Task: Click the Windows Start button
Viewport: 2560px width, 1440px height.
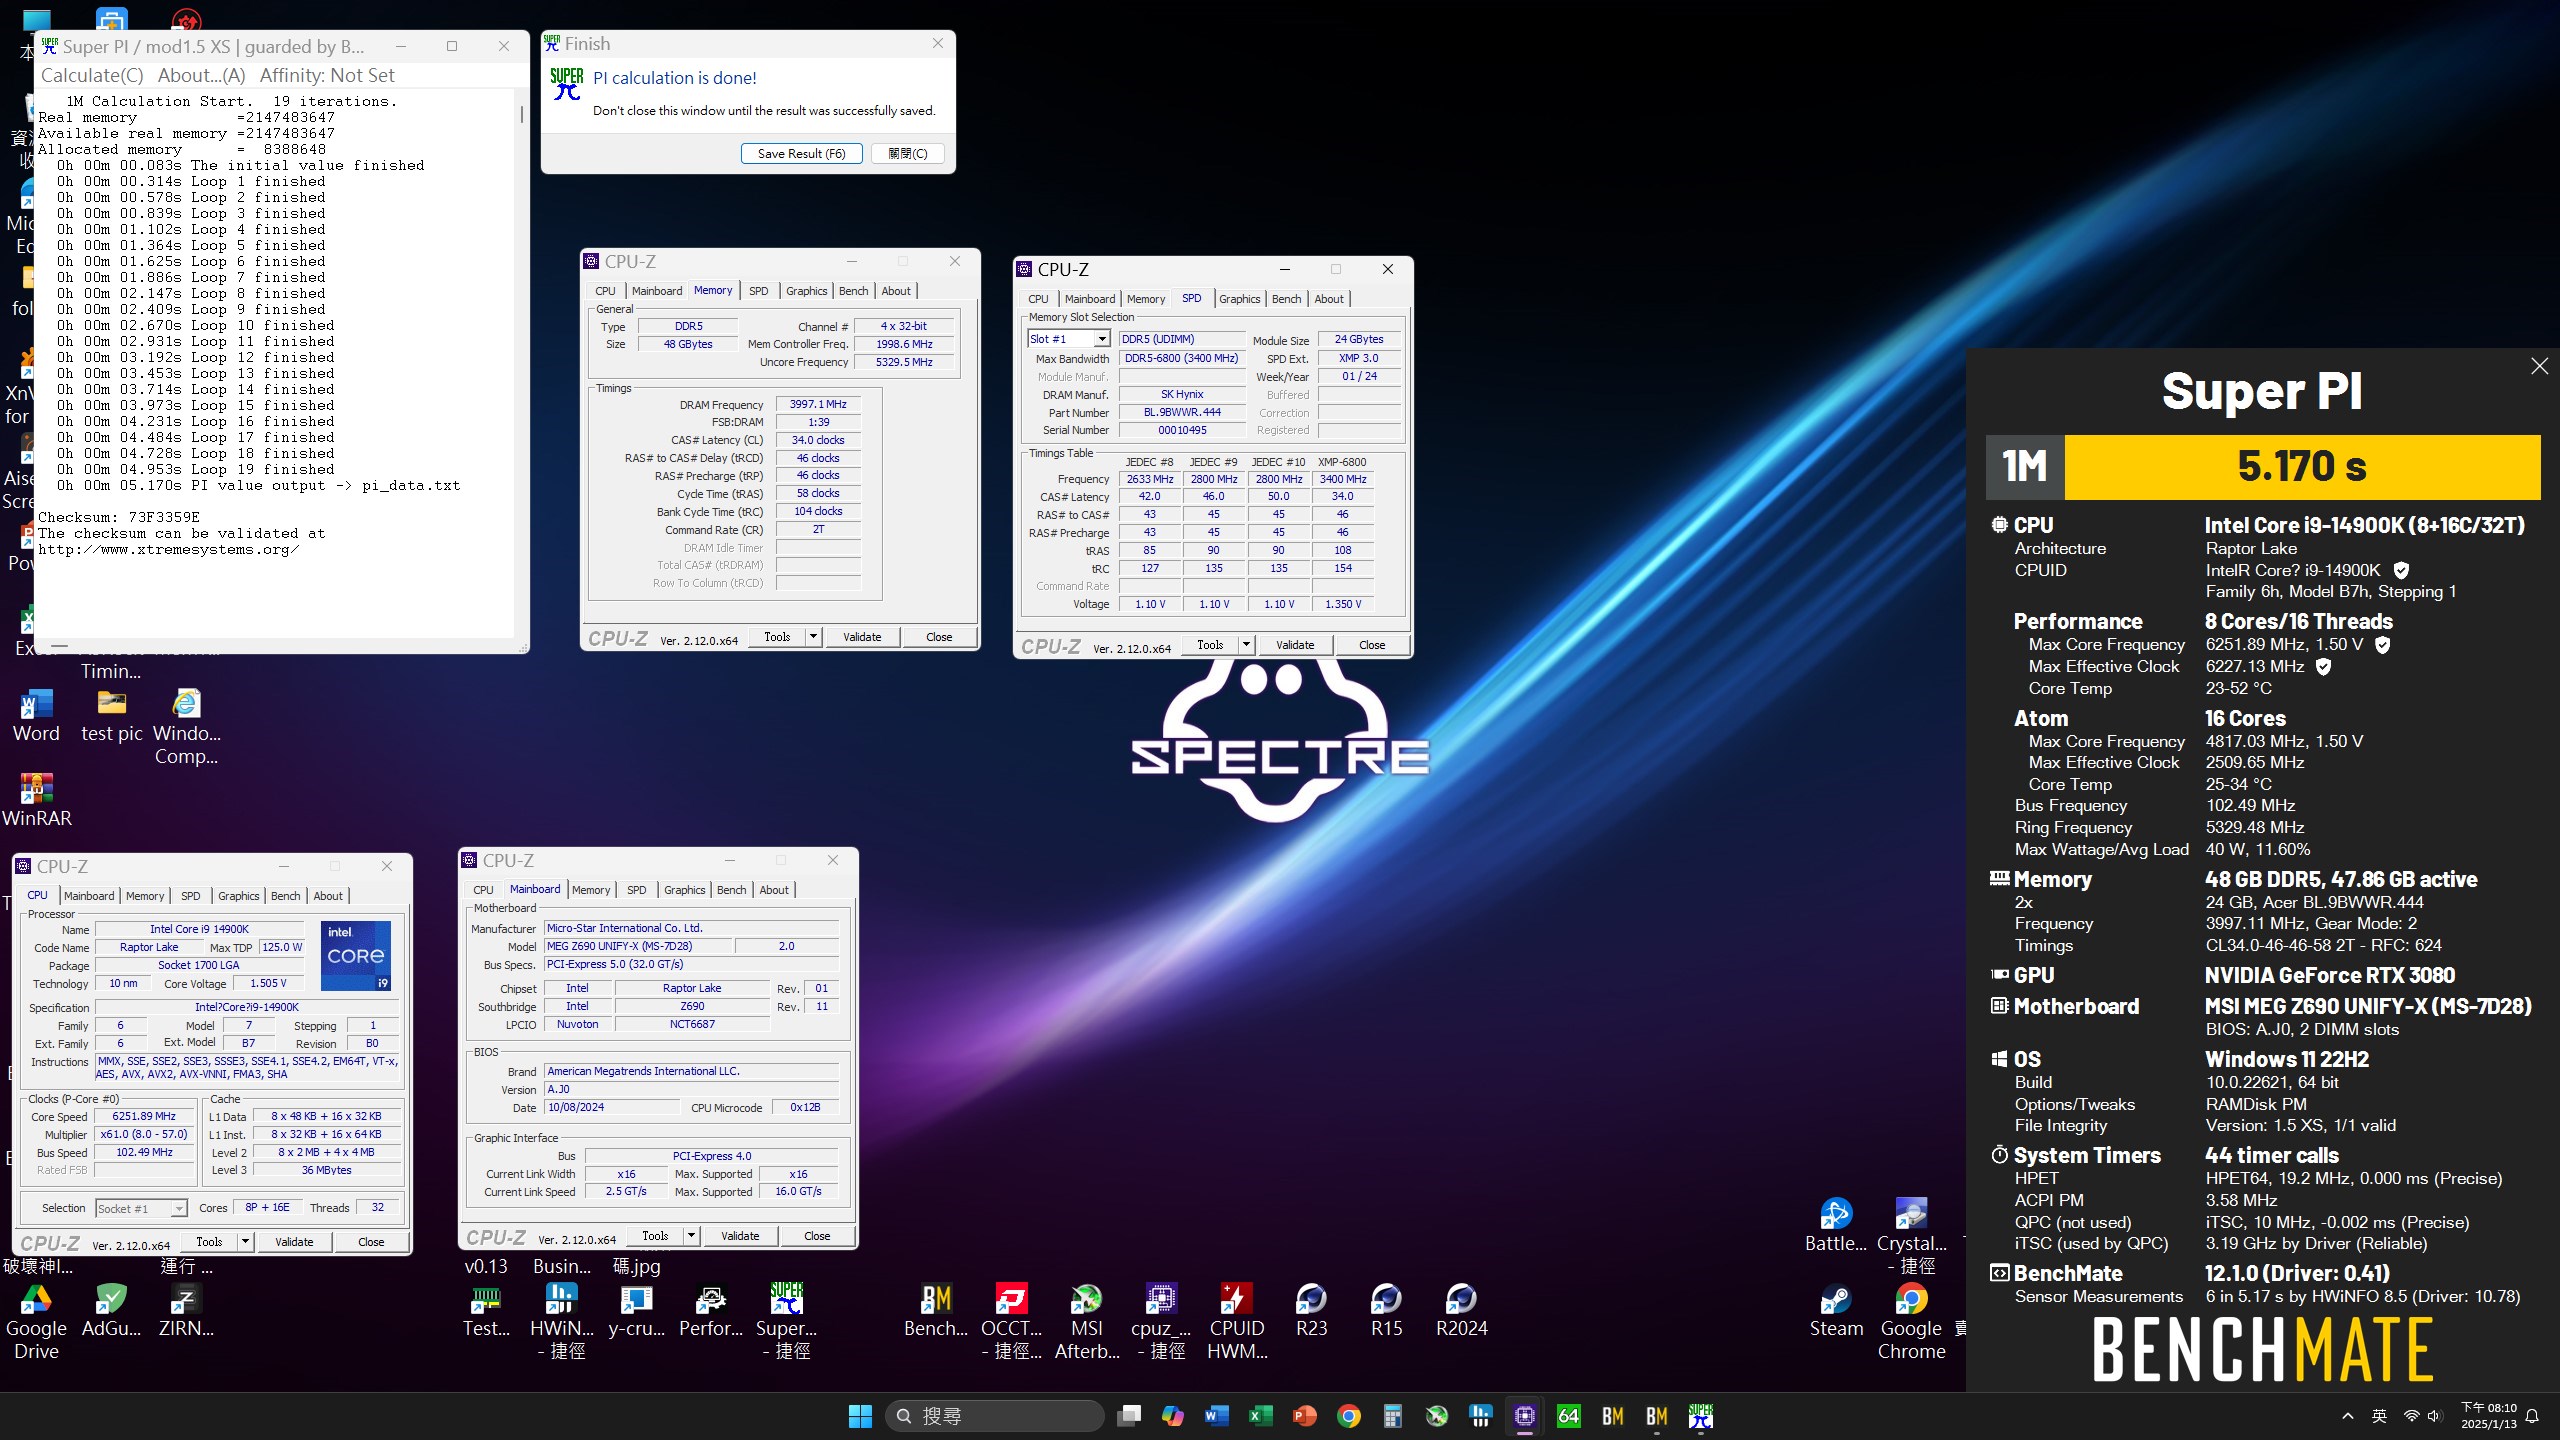Action: click(x=860, y=1416)
